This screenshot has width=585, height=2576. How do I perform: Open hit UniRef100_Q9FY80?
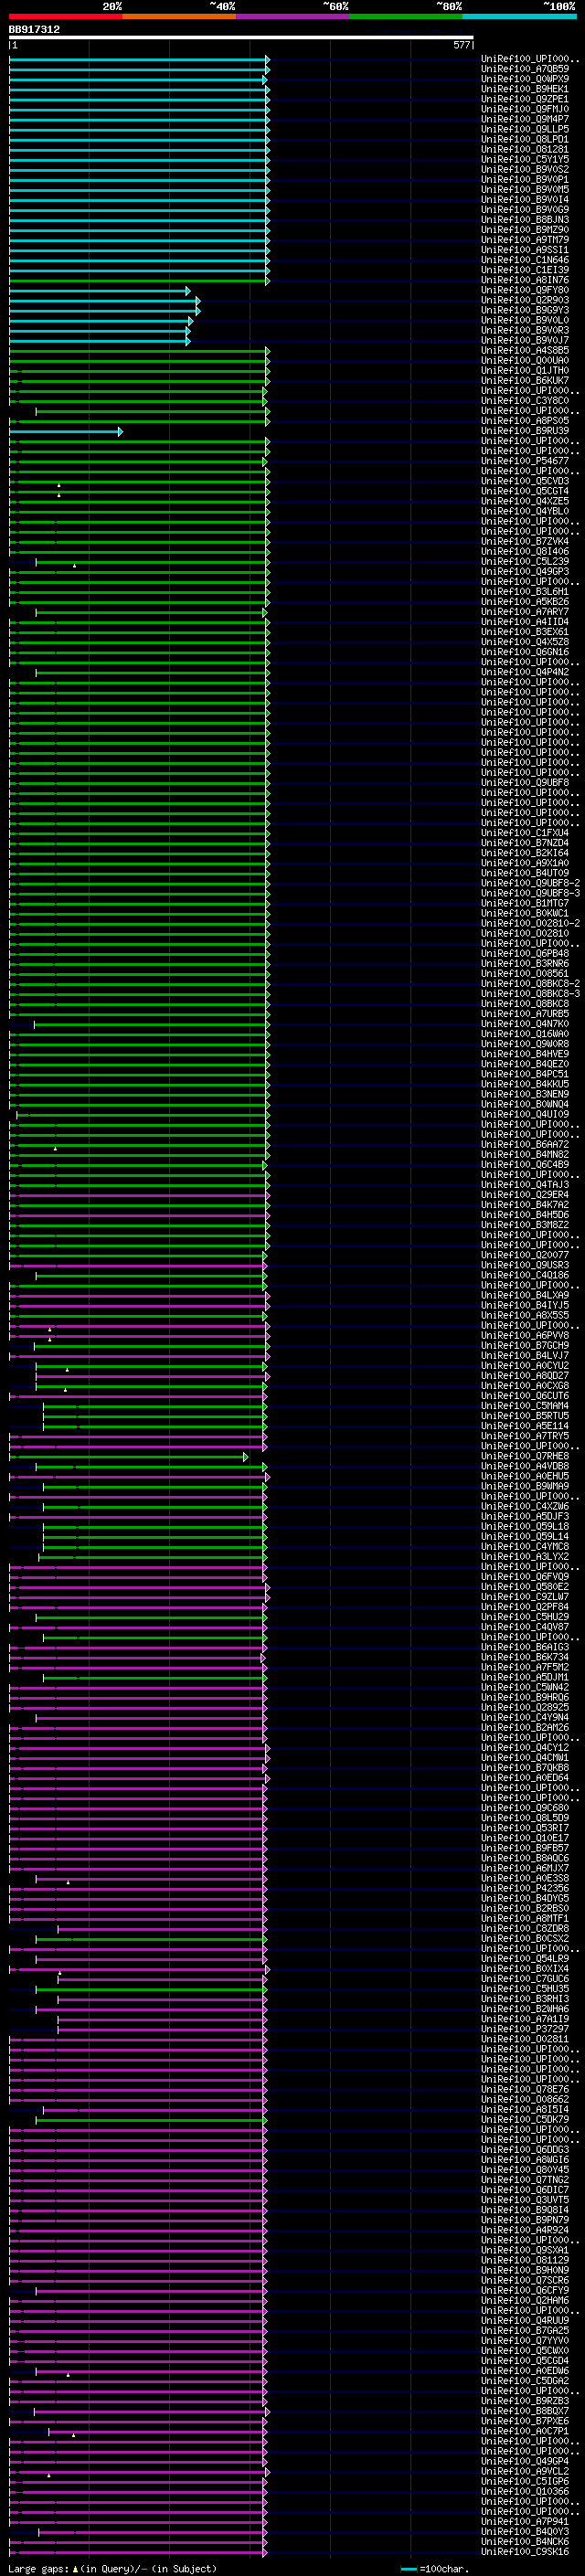click(525, 290)
